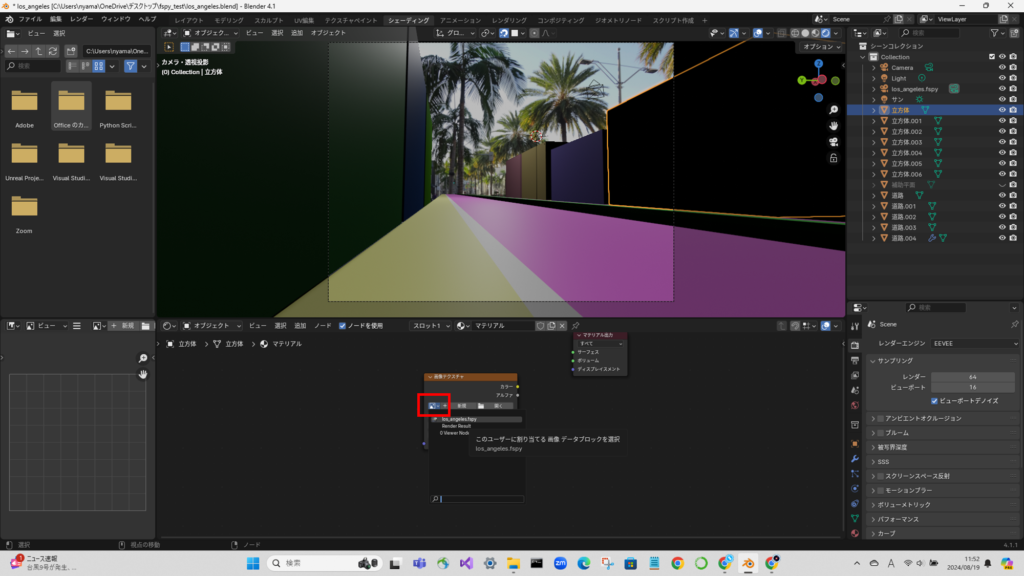Open the レンダー menu in top bar
Screen dimensions: 1024x576
(x=82, y=19)
